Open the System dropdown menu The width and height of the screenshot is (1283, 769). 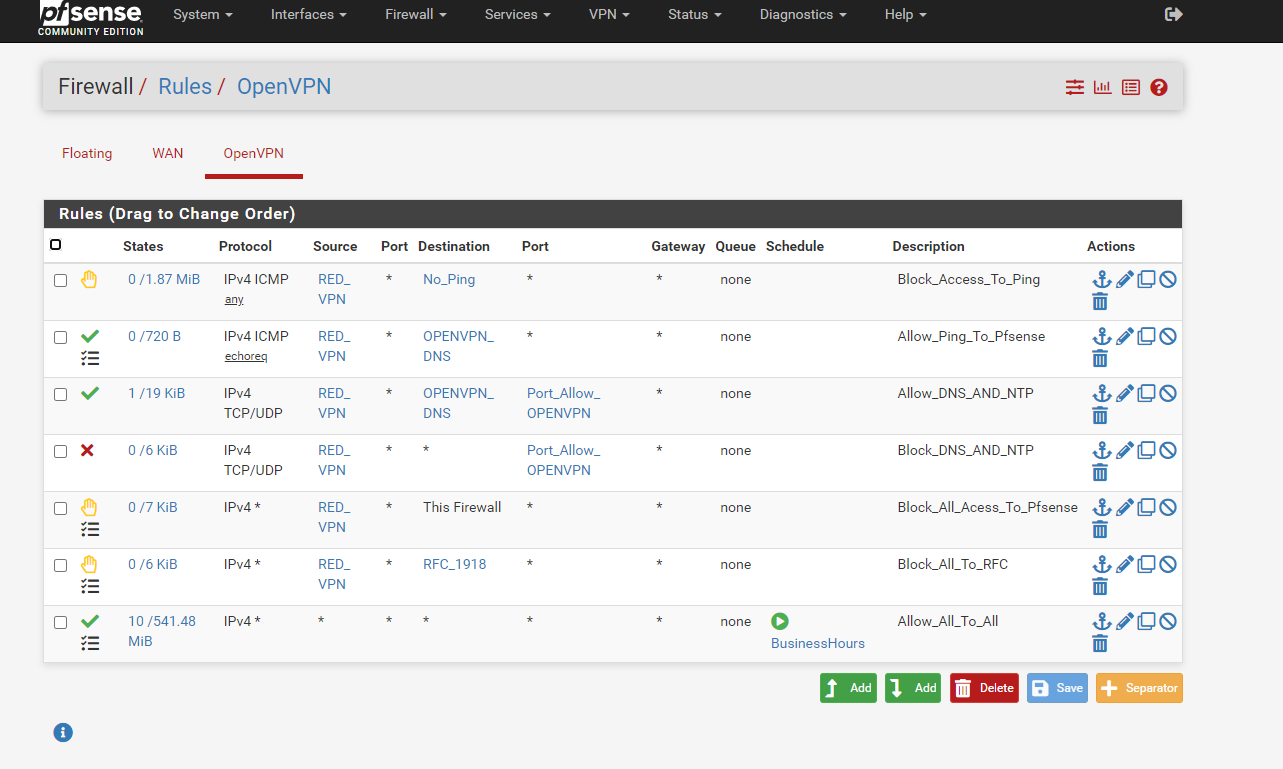[203, 14]
